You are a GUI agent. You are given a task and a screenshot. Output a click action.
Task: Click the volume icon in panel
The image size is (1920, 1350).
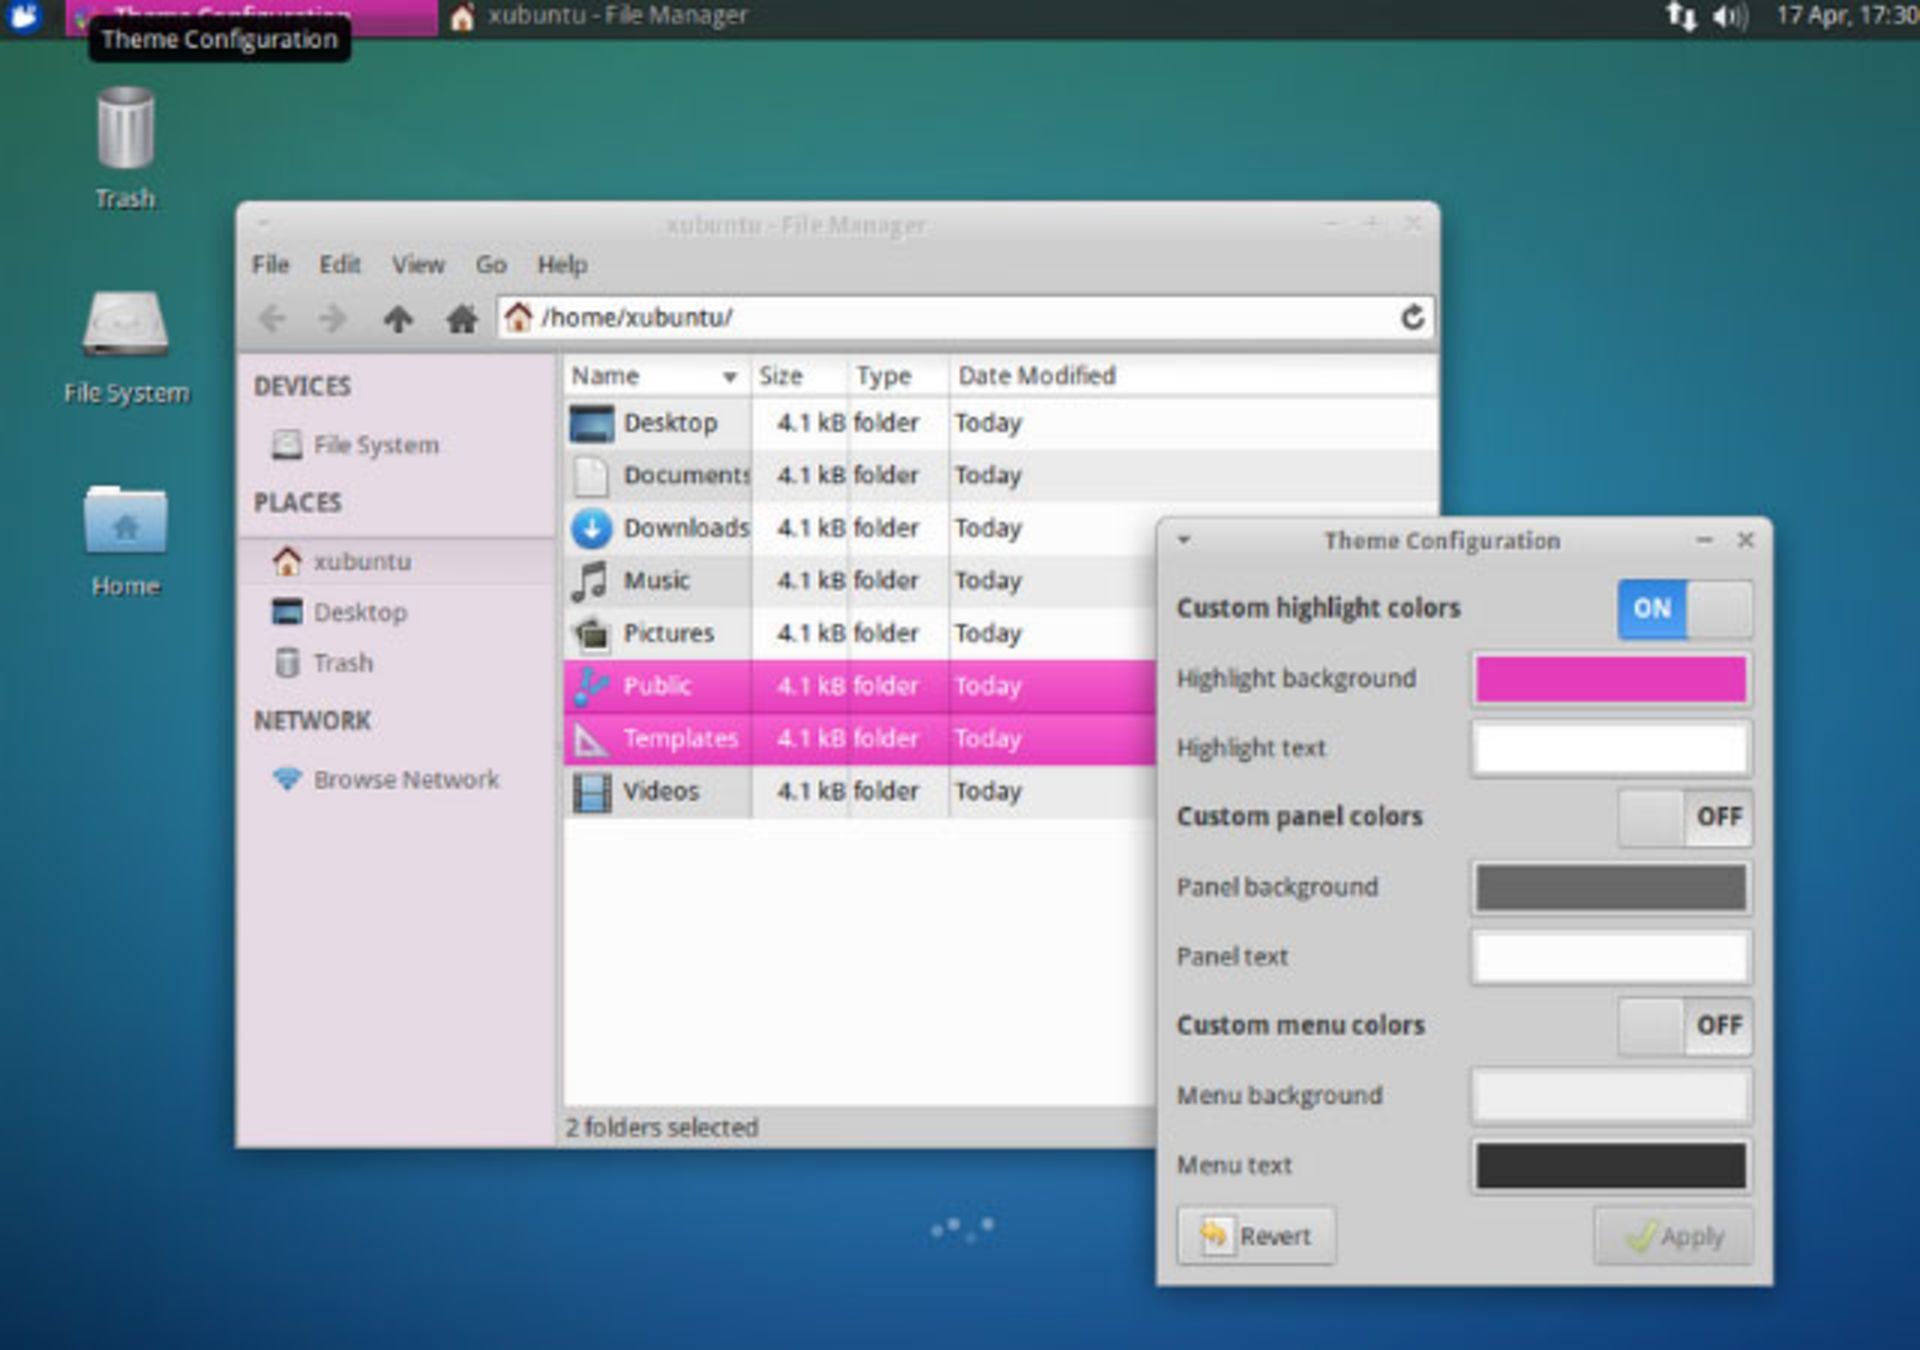(1729, 16)
